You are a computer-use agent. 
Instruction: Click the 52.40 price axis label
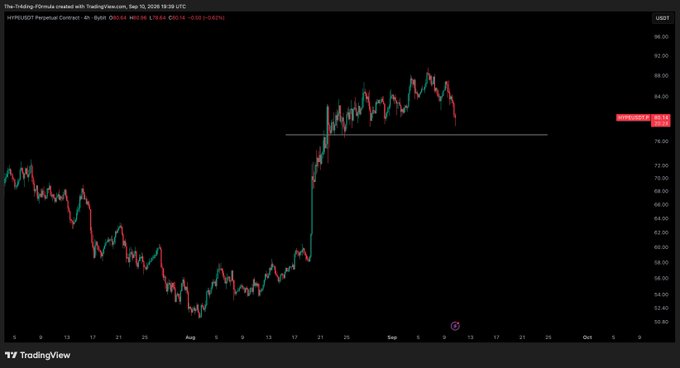click(x=661, y=308)
